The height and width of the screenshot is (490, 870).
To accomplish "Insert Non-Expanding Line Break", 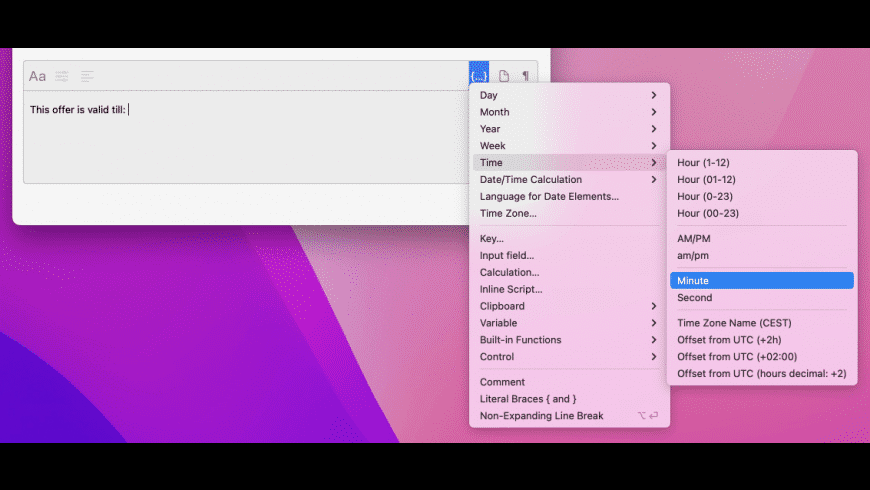I will coord(569,416).
